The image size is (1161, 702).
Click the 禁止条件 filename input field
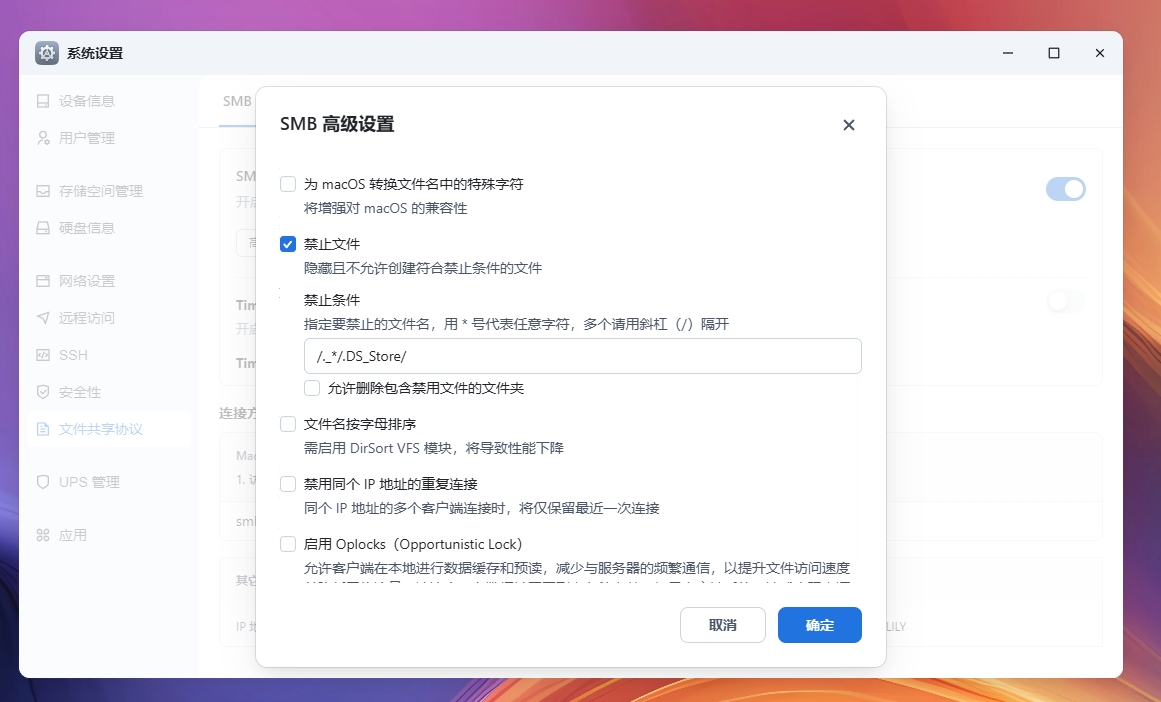coord(583,356)
